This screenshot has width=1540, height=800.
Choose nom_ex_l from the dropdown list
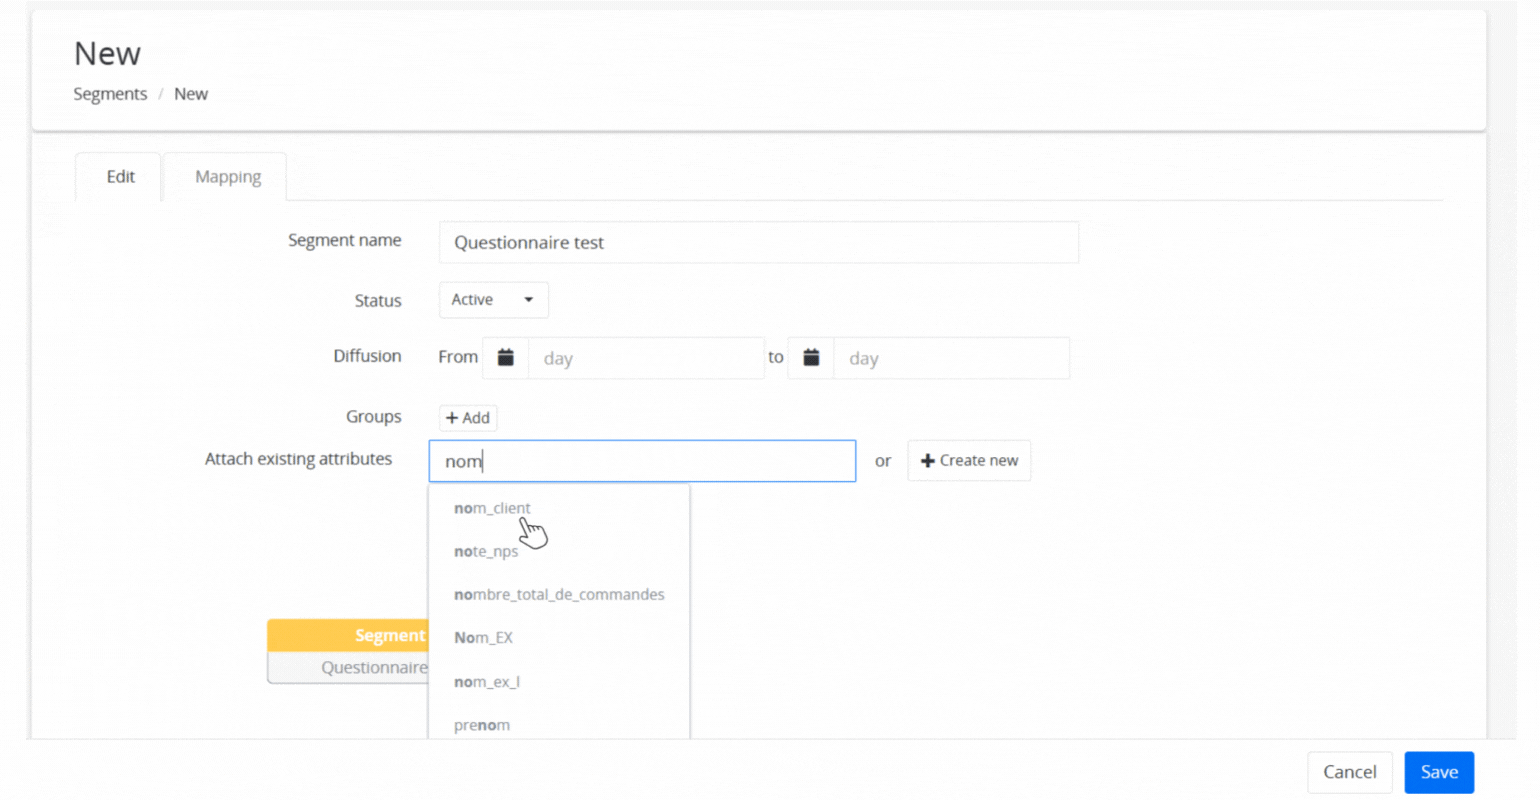point(486,682)
